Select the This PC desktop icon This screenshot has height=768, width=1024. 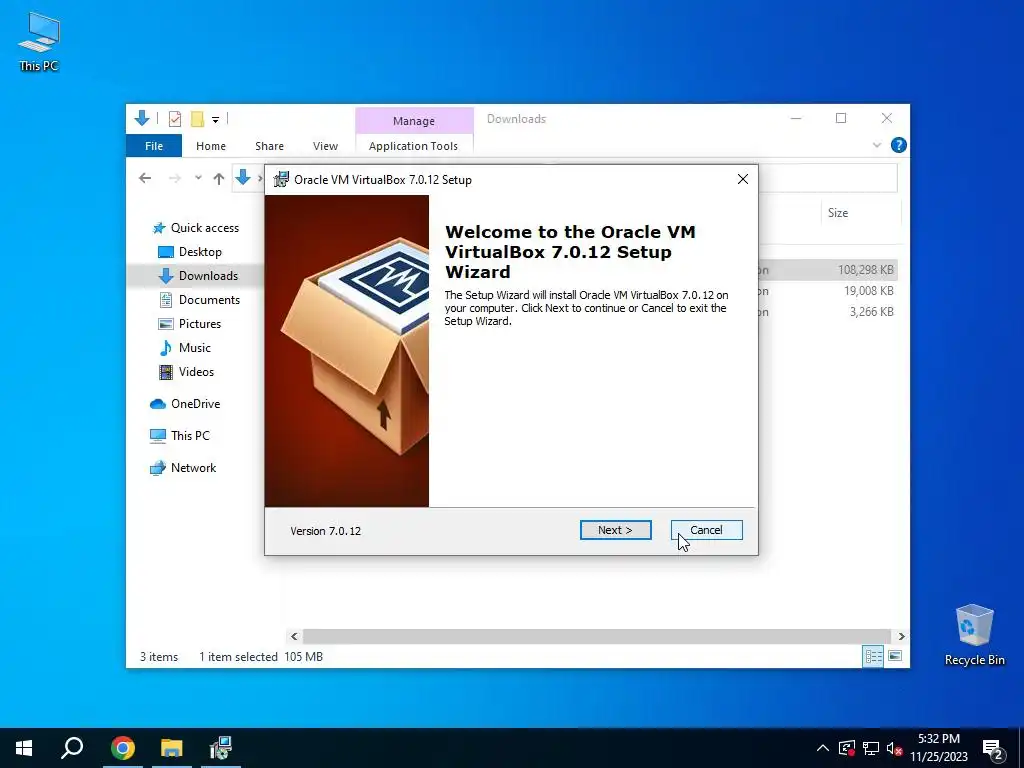39,41
